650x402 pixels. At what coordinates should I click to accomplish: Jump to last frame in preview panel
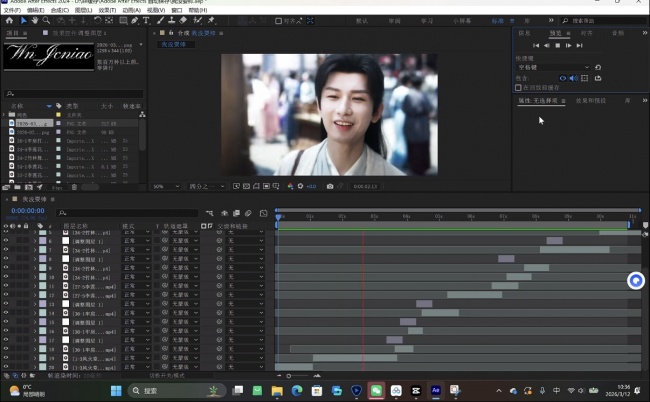point(580,46)
